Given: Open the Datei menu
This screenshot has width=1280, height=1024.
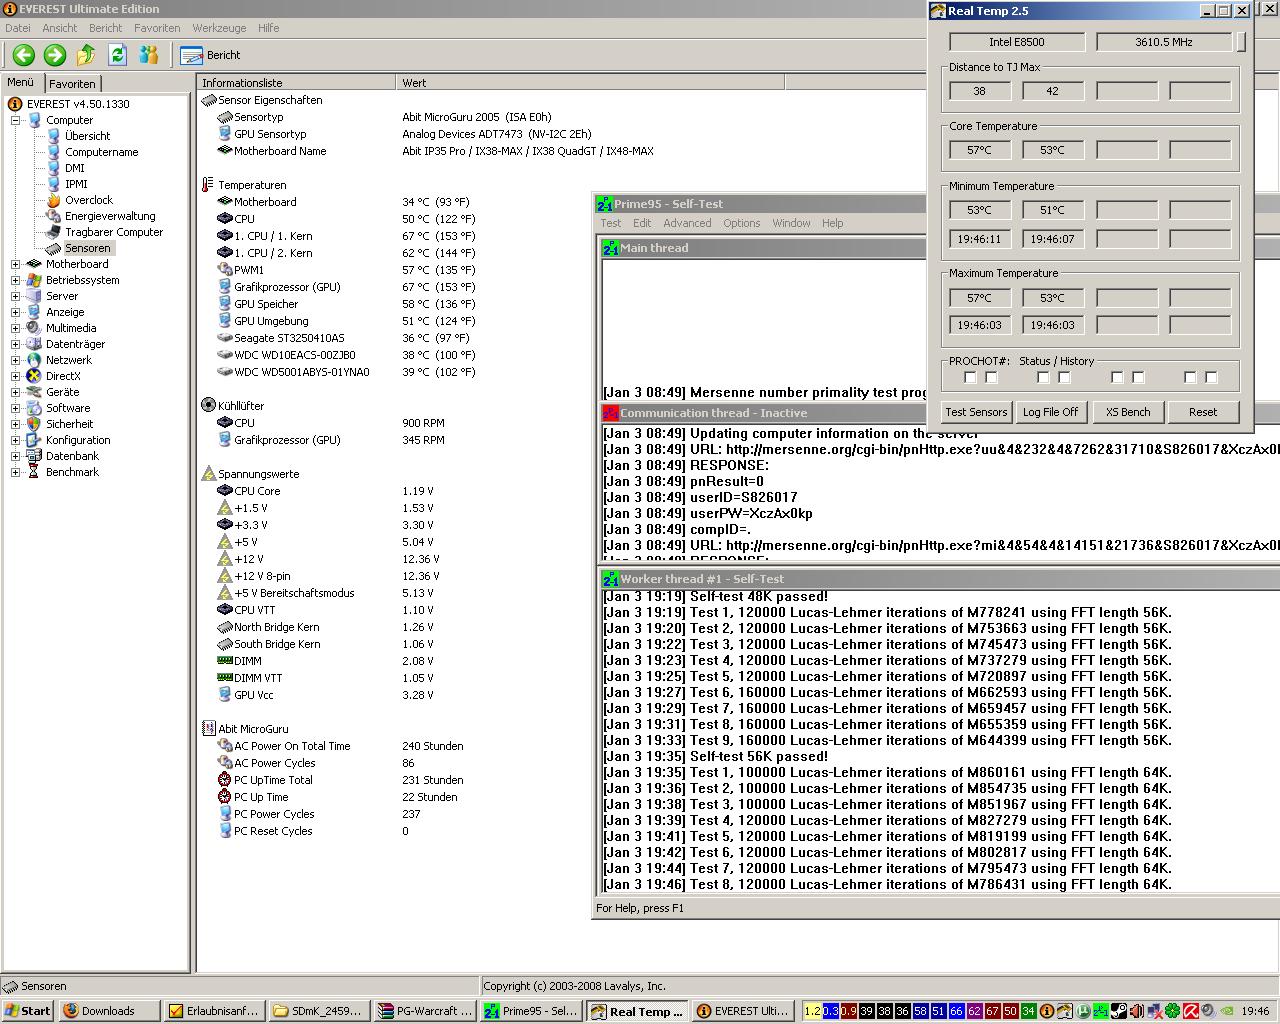Looking at the screenshot, I should 18,28.
